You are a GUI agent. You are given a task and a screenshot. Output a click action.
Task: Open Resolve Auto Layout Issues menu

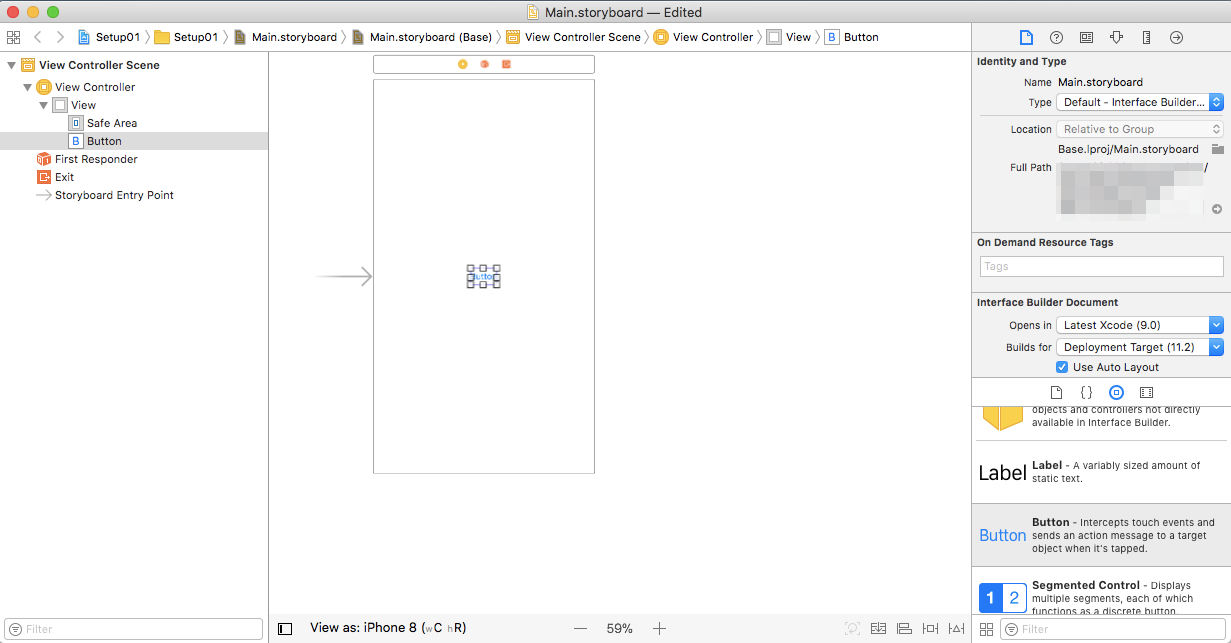[x=956, y=629]
